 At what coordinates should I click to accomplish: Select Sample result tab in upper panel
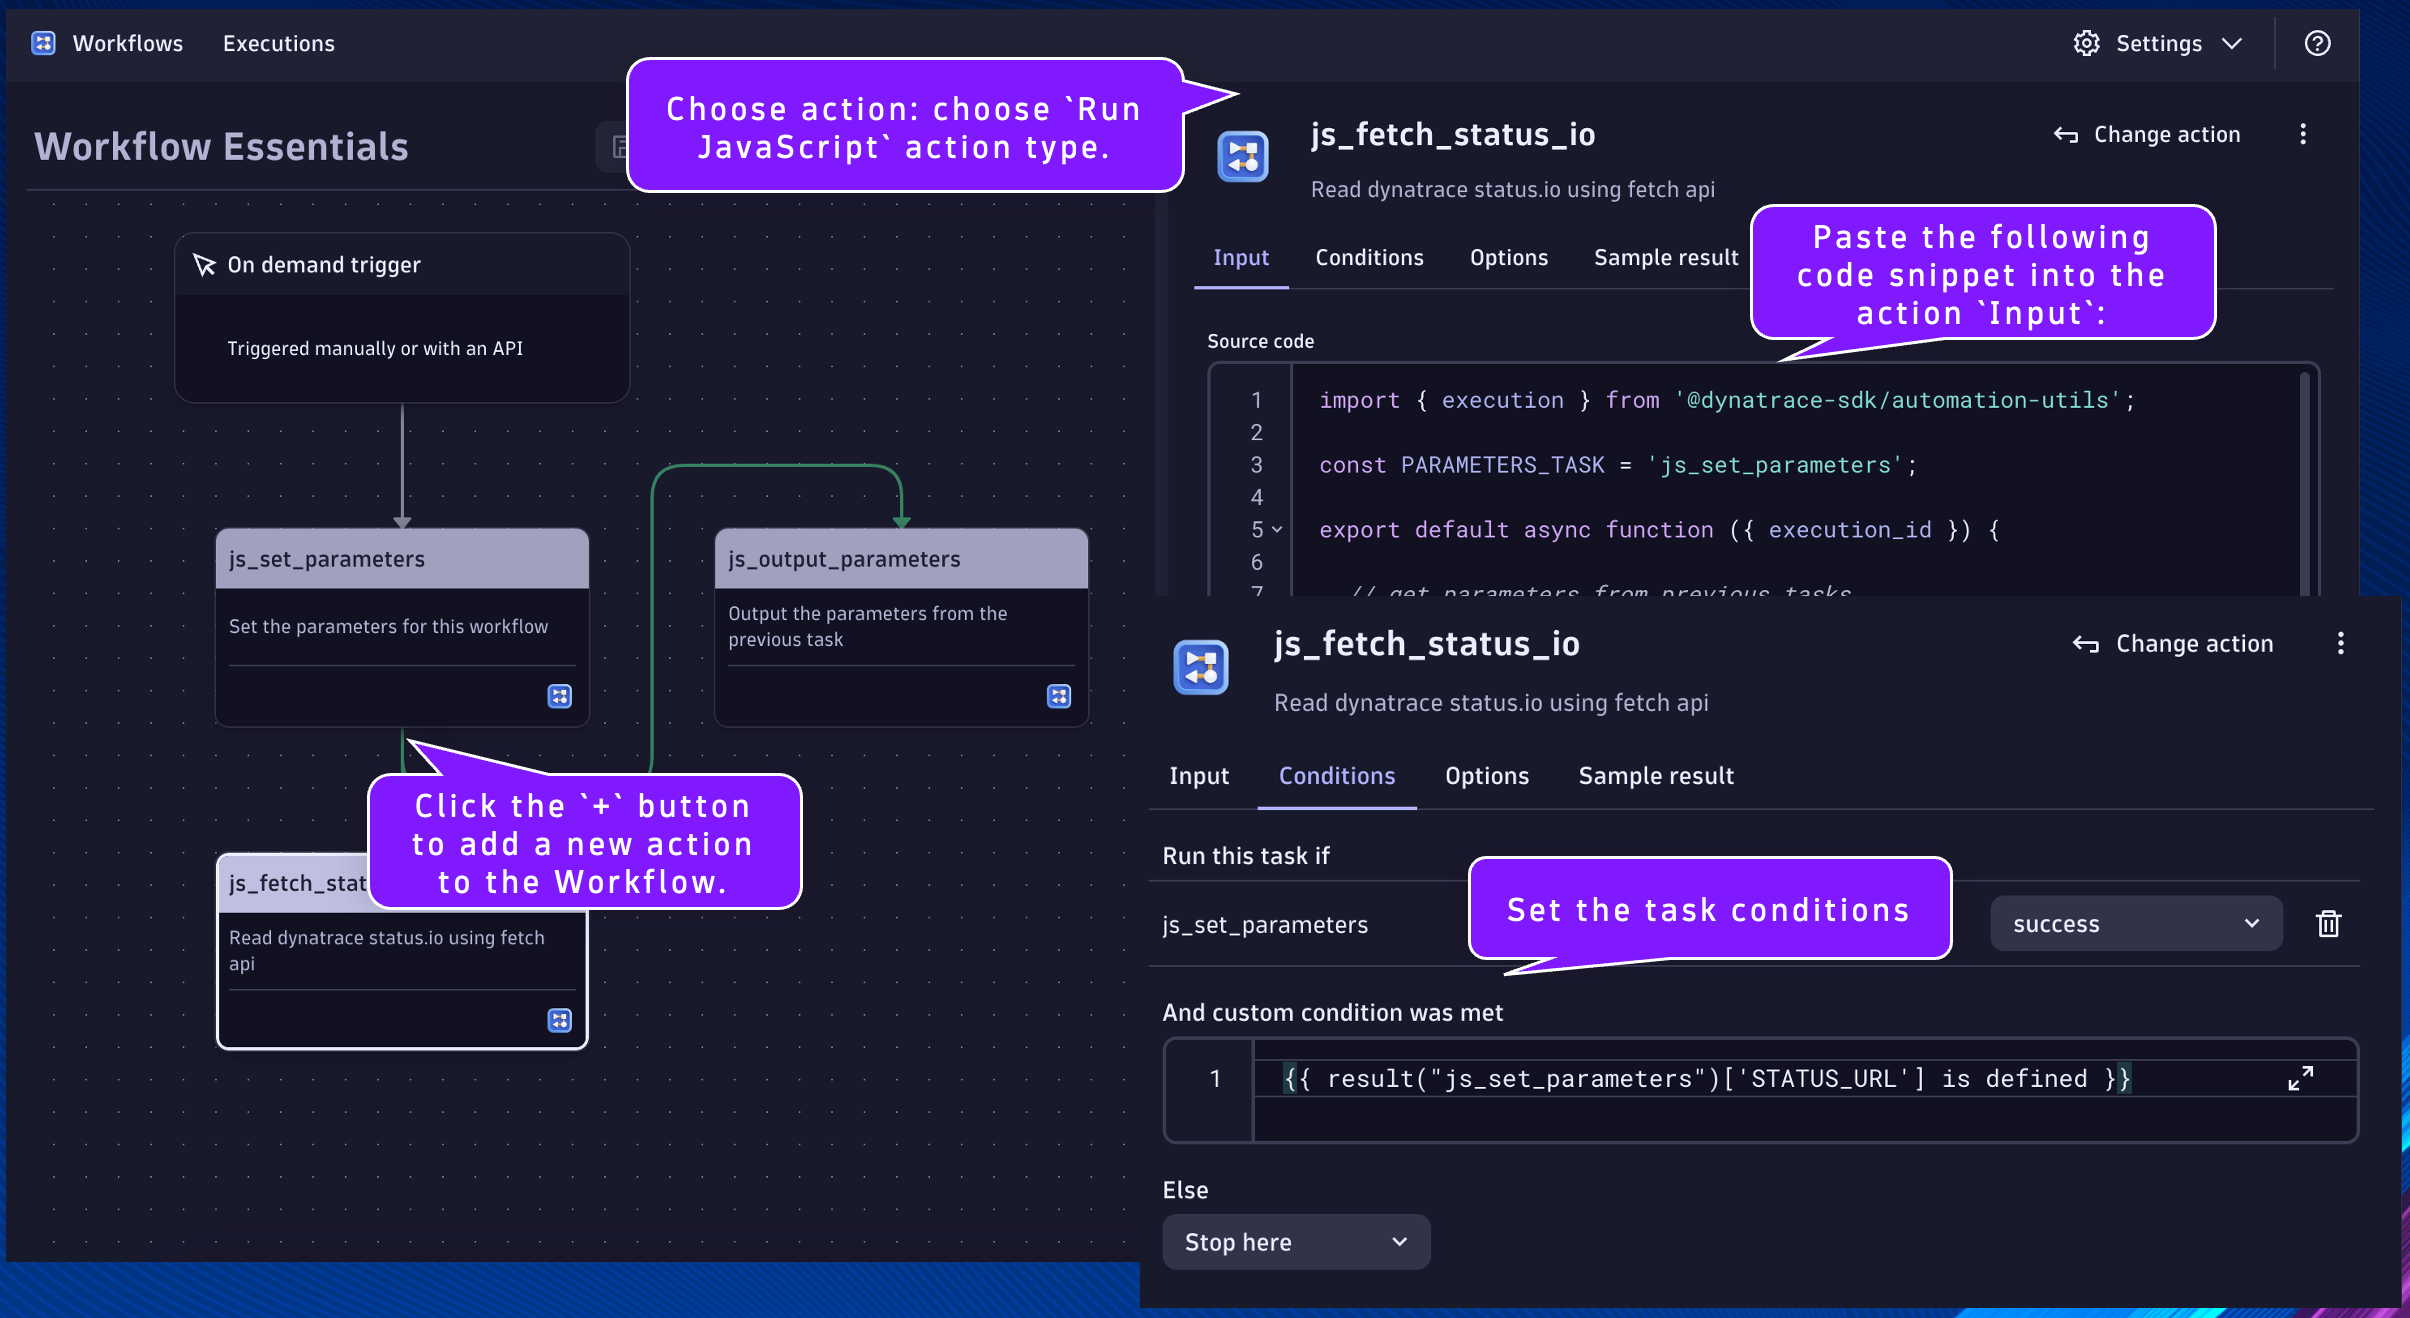pyautogui.click(x=1666, y=258)
